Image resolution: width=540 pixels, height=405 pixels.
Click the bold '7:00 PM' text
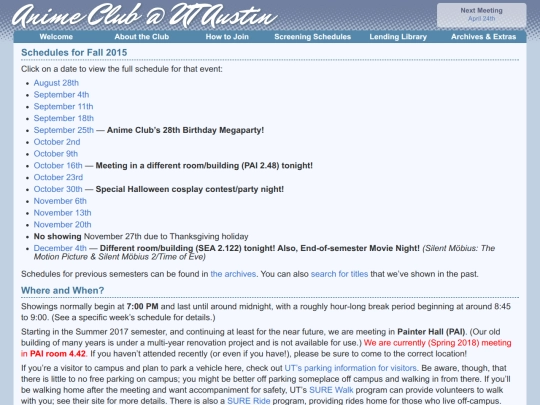(x=142, y=307)
